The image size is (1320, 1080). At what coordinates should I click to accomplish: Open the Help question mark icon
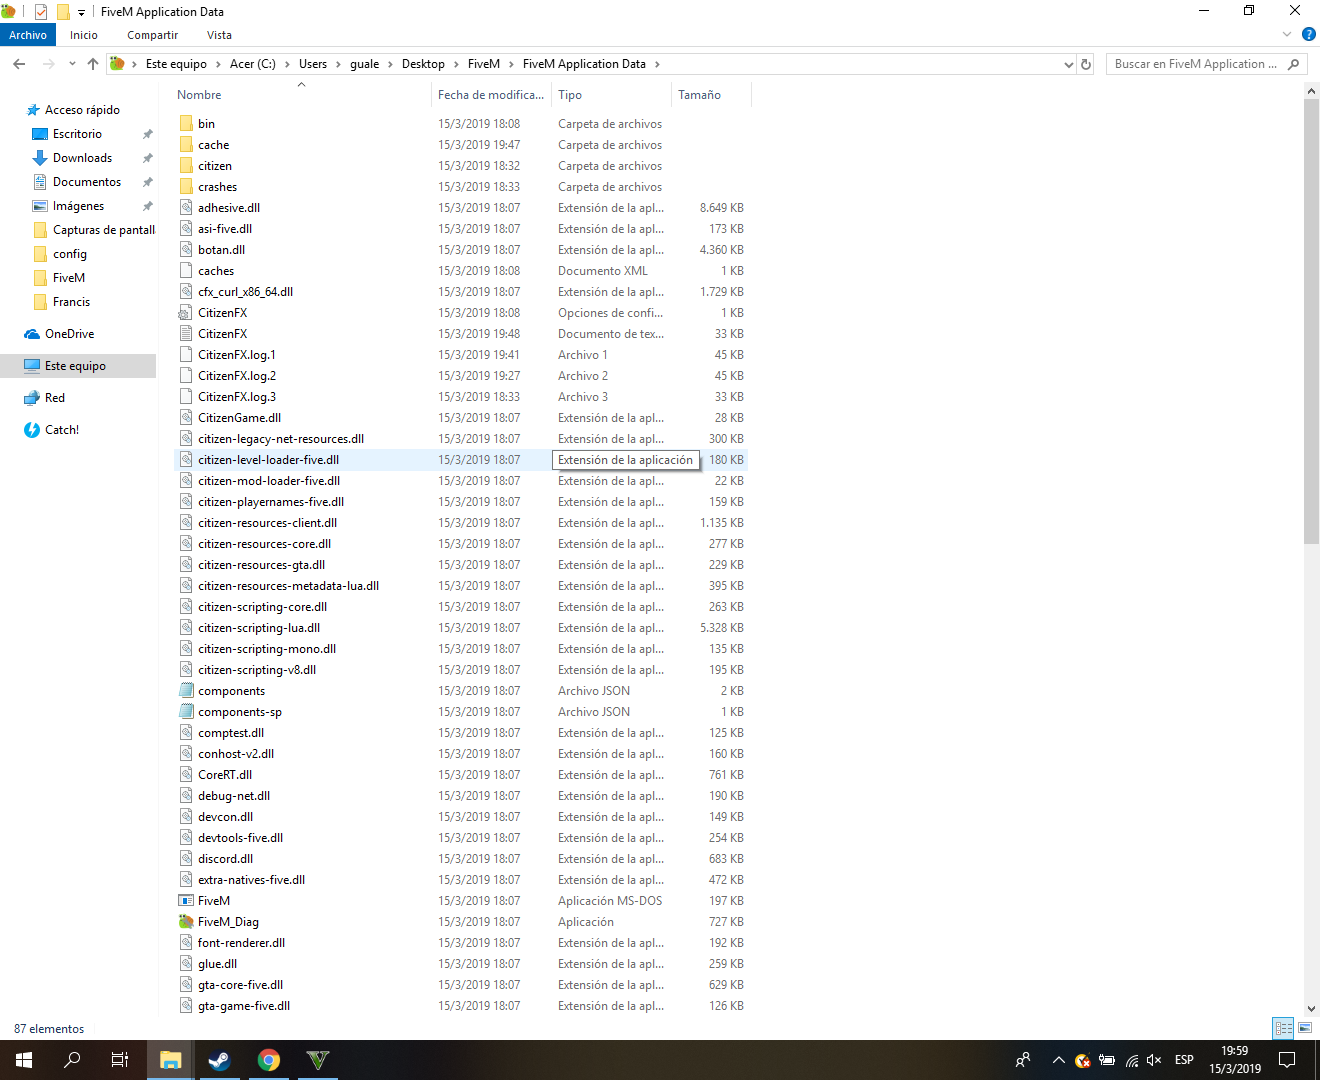click(1308, 34)
